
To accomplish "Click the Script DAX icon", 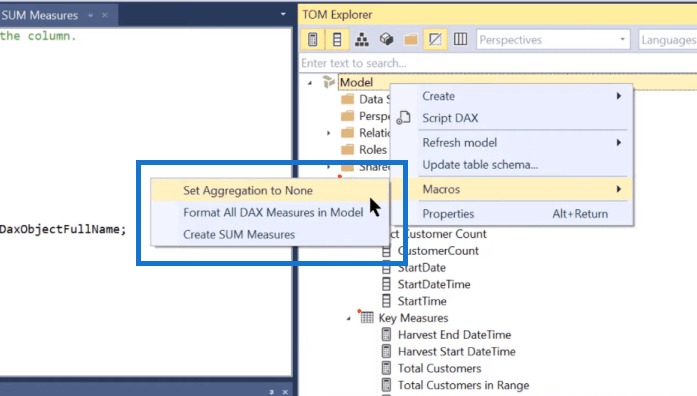I will click(403, 118).
